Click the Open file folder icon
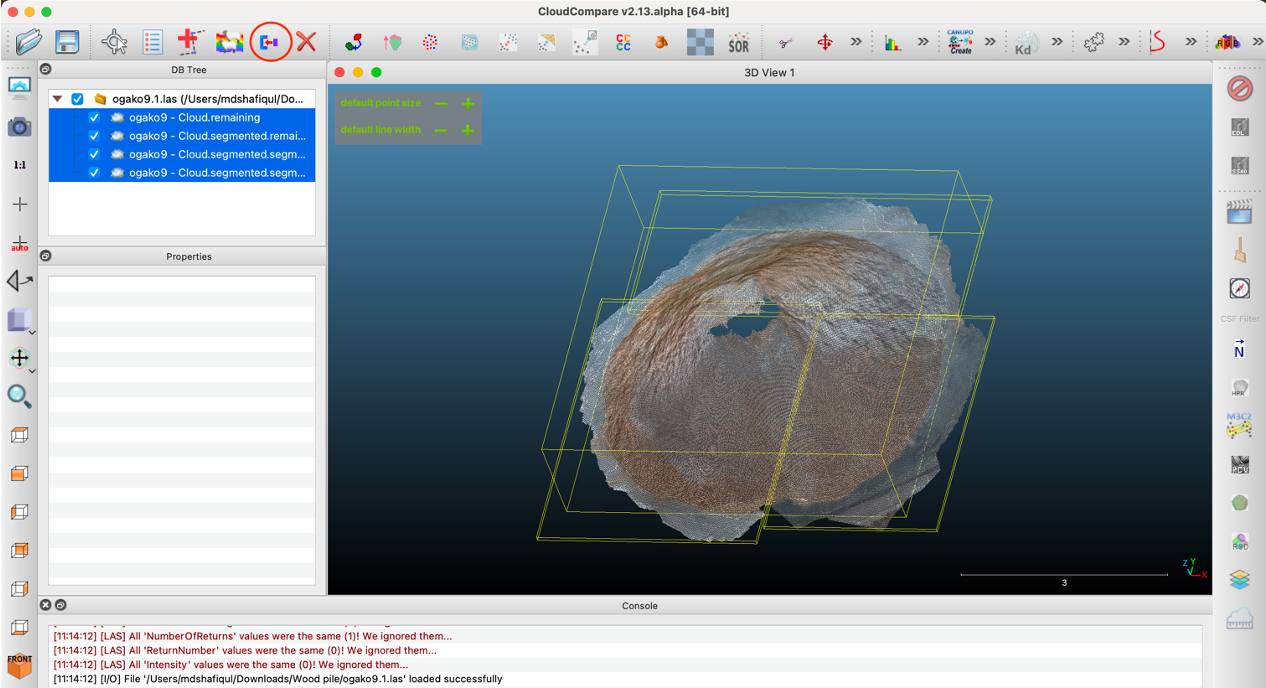 [x=29, y=42]
